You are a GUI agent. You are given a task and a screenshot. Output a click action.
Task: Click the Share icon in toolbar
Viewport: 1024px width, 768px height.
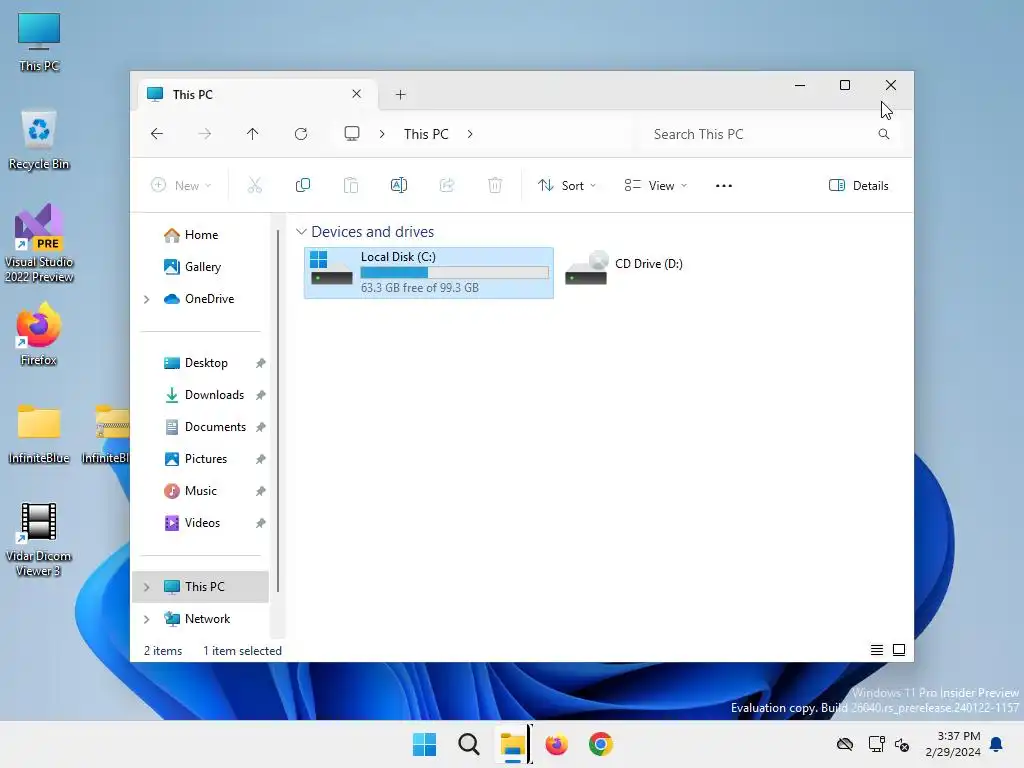tap(447, 185)
